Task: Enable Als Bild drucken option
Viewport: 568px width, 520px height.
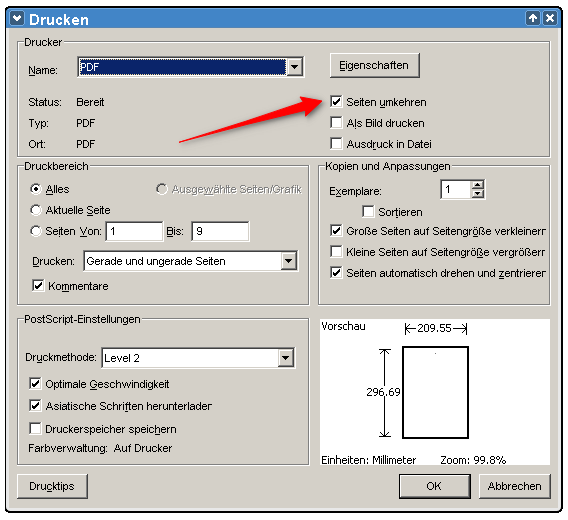Action: coord(336,123)
